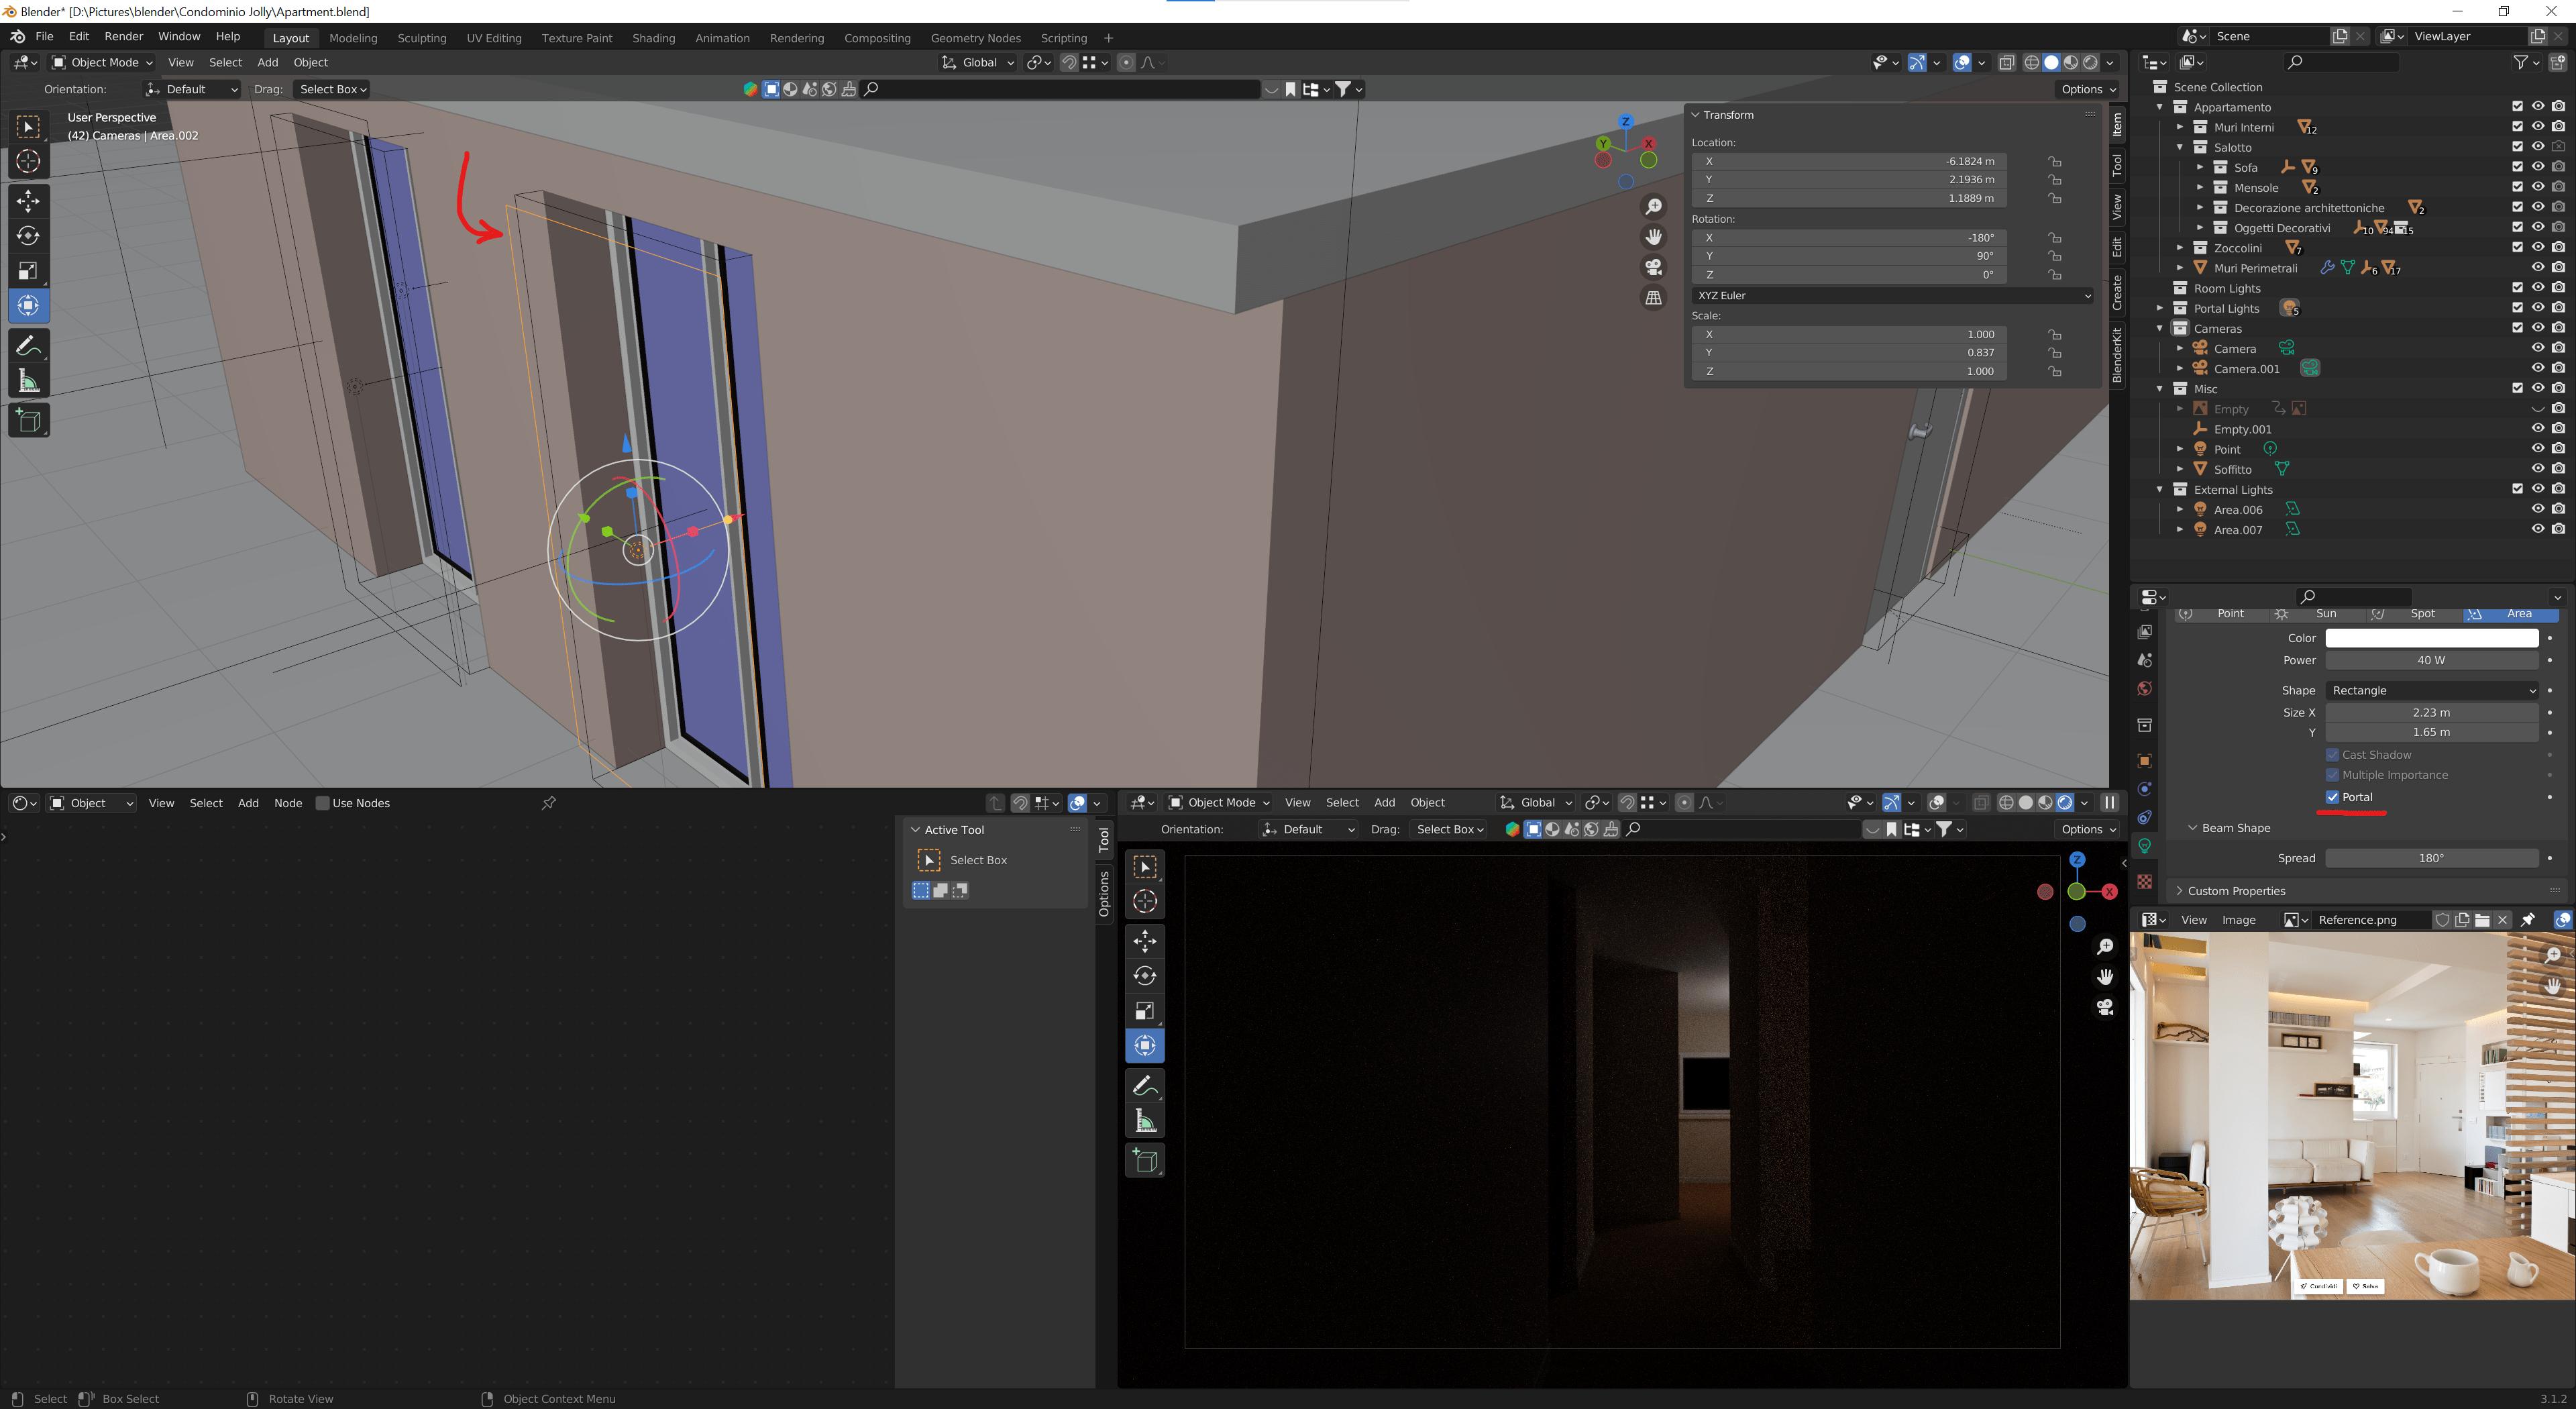Open the Image menu in image editor
2576x1409 pixels.
(2239, 920)
